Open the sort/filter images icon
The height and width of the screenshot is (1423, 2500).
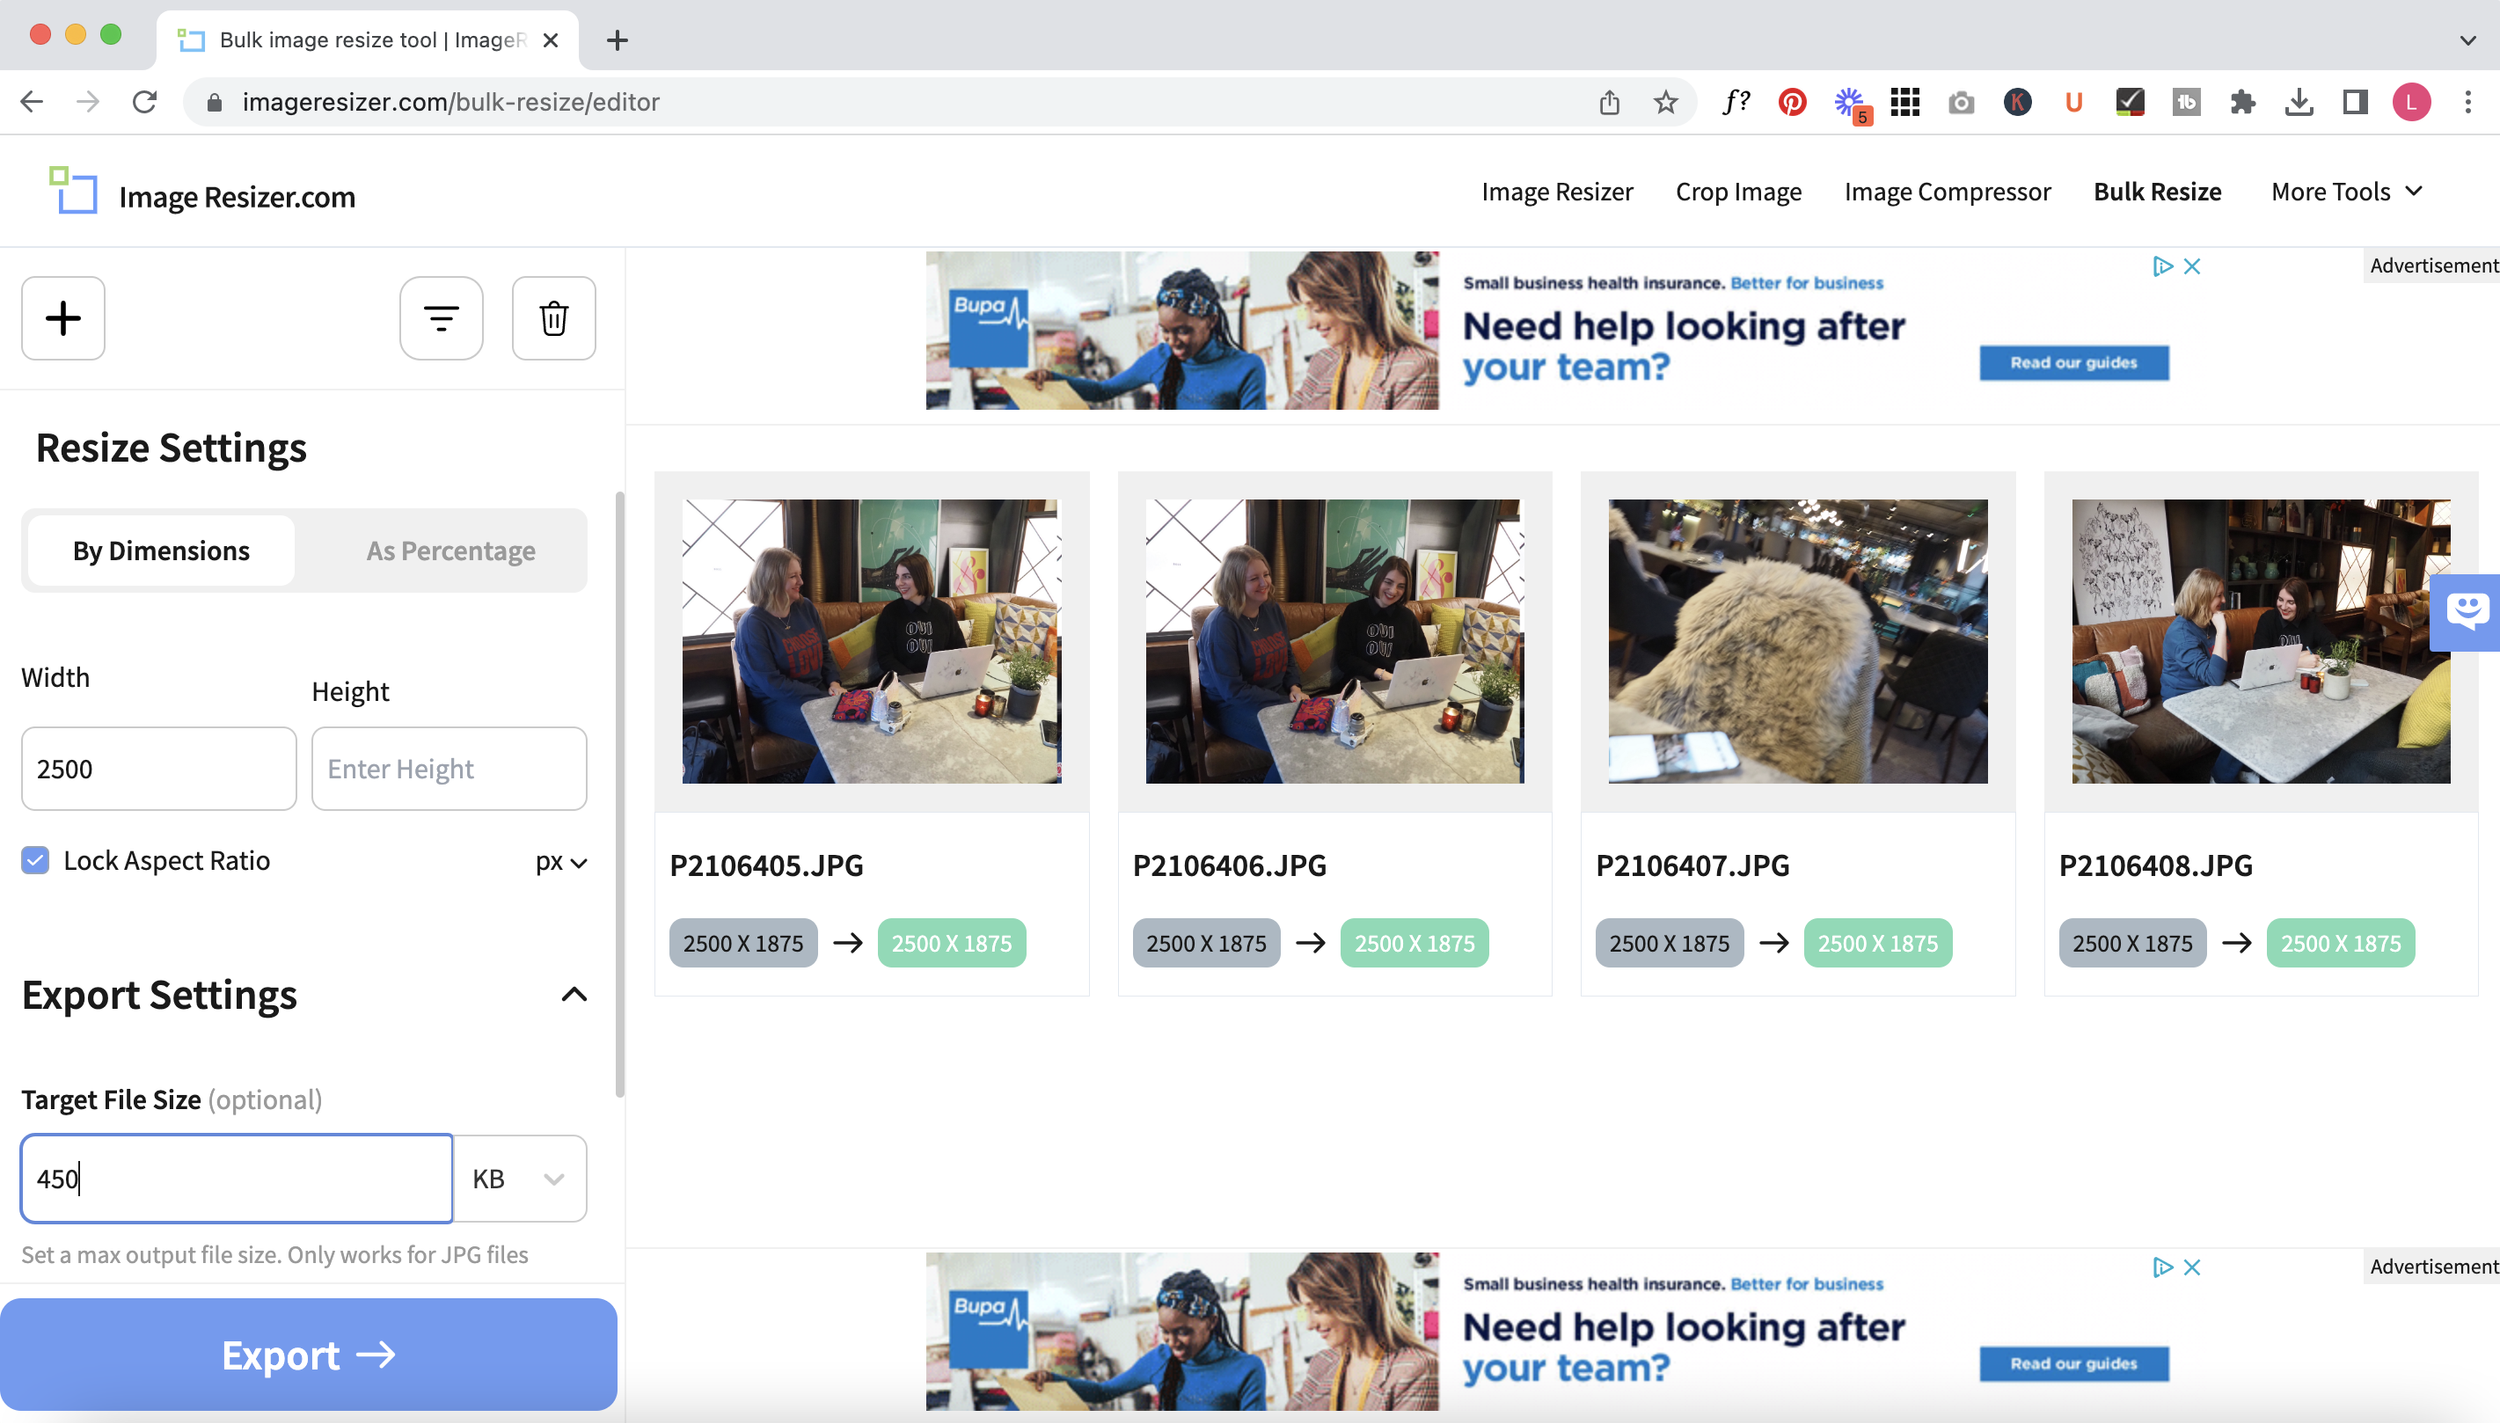441,318
